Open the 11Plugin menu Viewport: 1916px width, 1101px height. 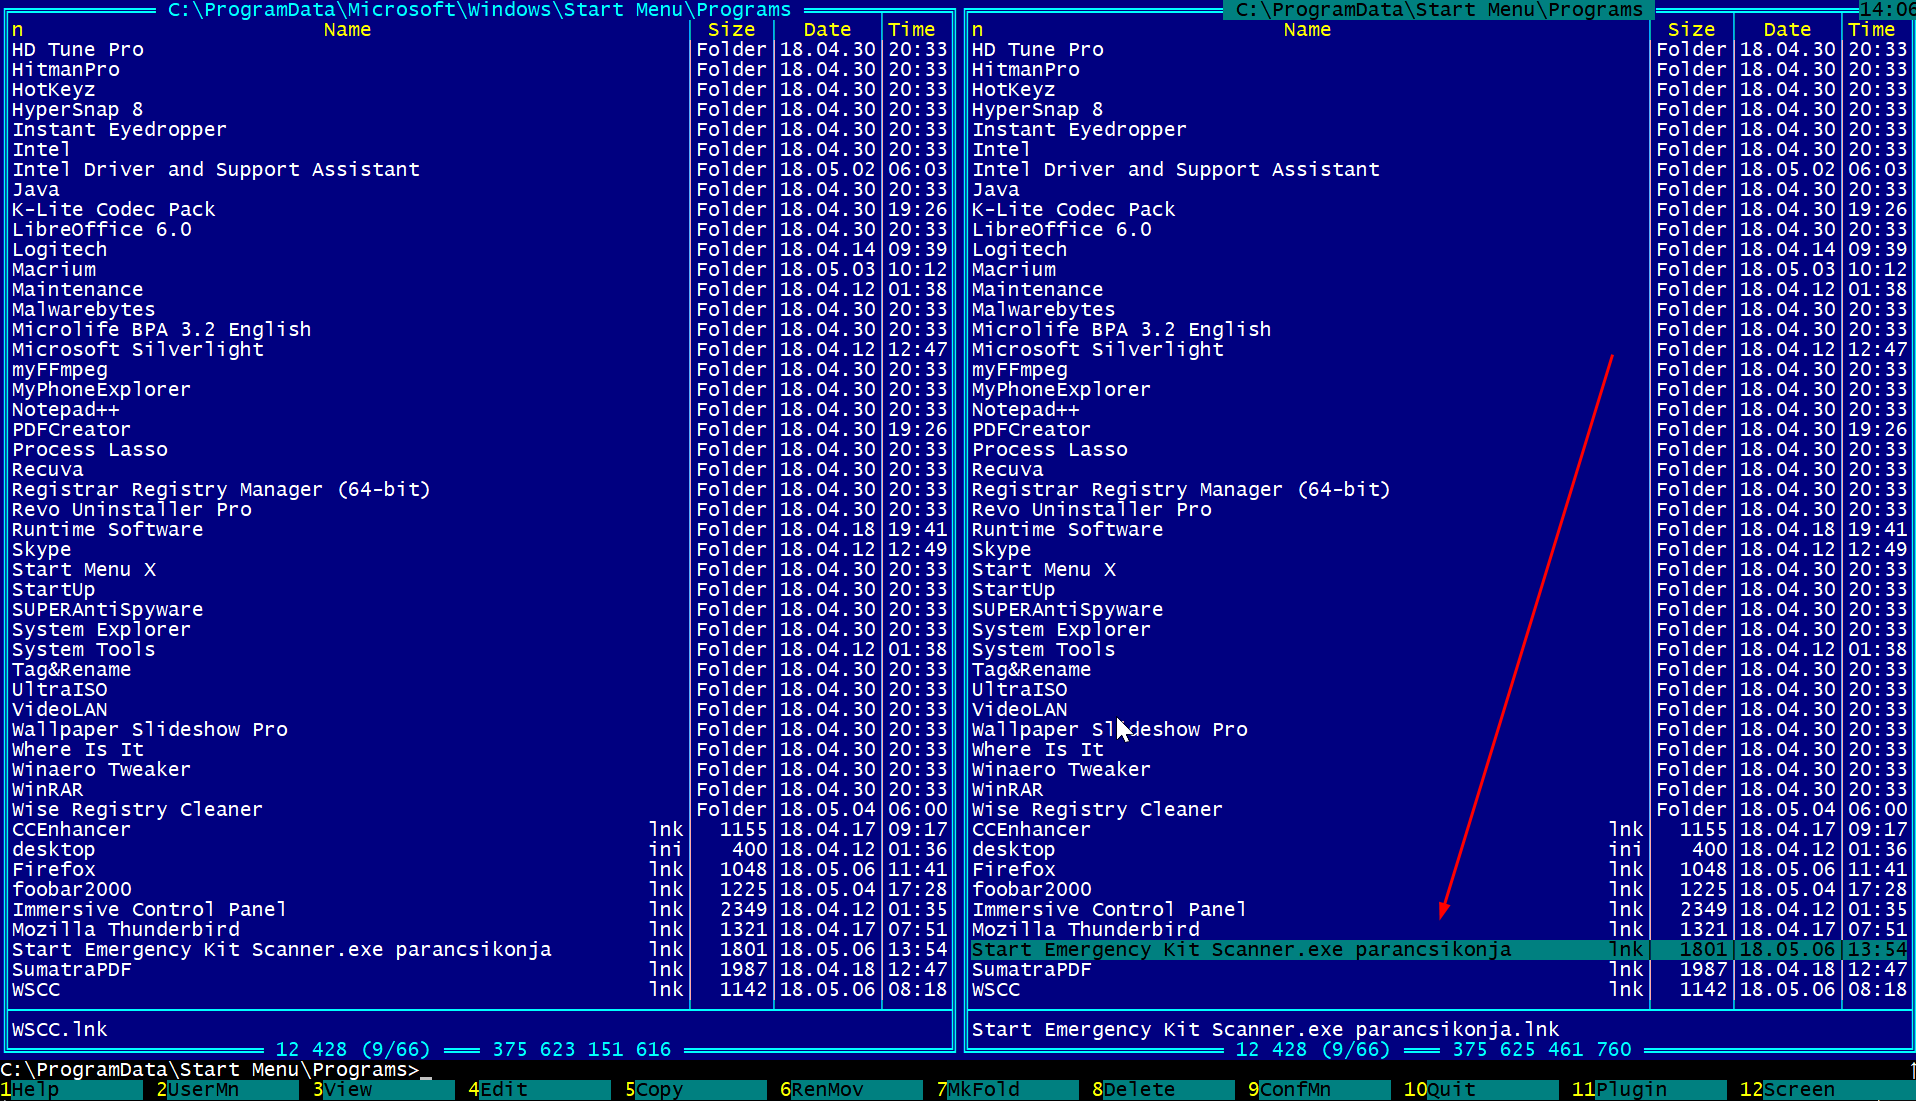tap(1649, 1090)
